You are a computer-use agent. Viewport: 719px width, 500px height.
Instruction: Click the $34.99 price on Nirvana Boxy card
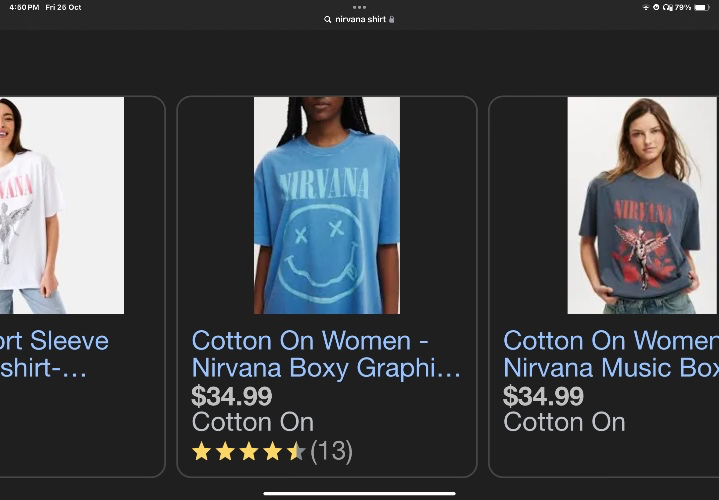pos(232,396)
